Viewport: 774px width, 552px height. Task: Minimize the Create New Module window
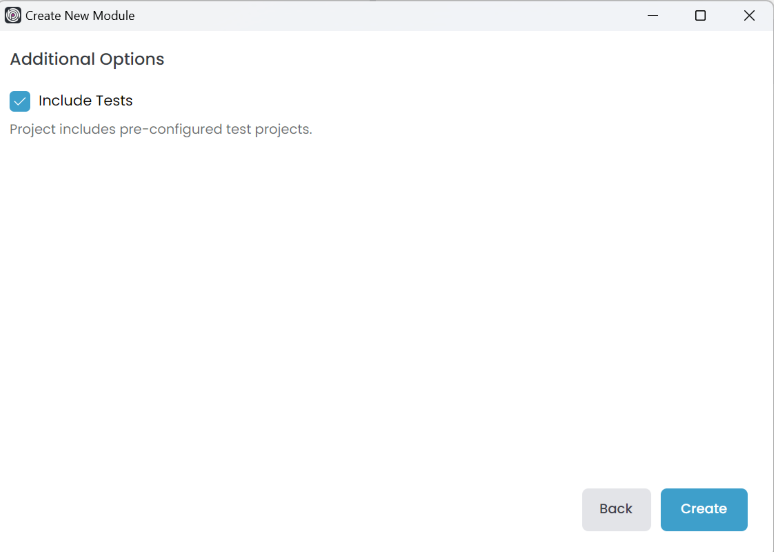[x=652, y=15]
